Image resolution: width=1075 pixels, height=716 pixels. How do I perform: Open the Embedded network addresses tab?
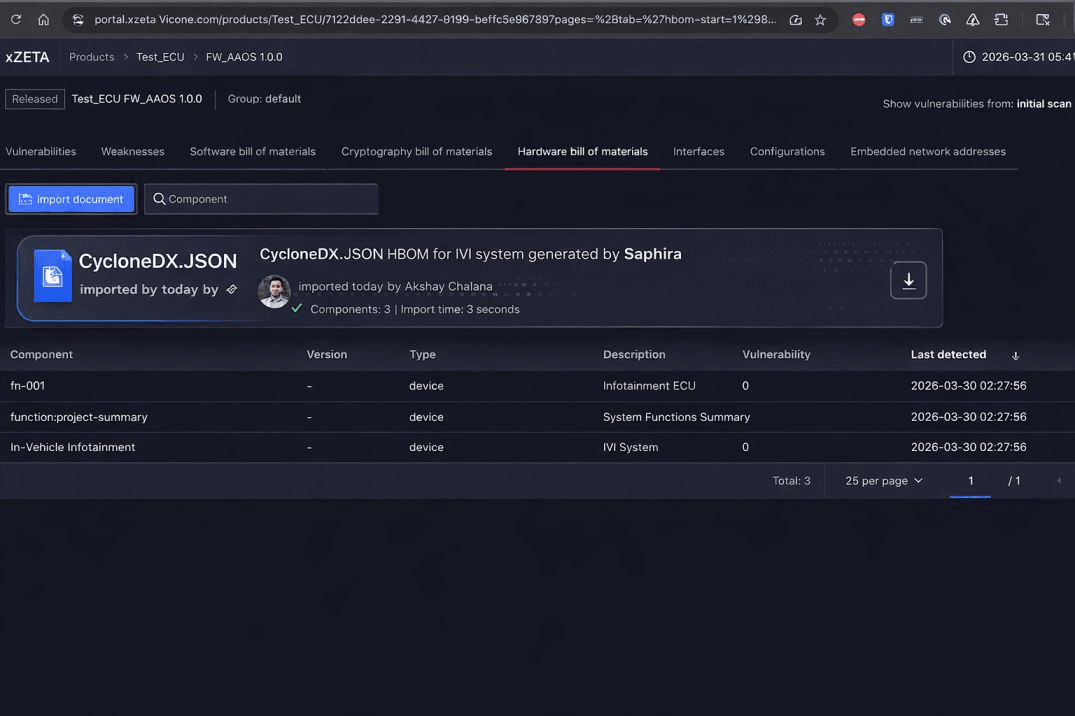927,152
